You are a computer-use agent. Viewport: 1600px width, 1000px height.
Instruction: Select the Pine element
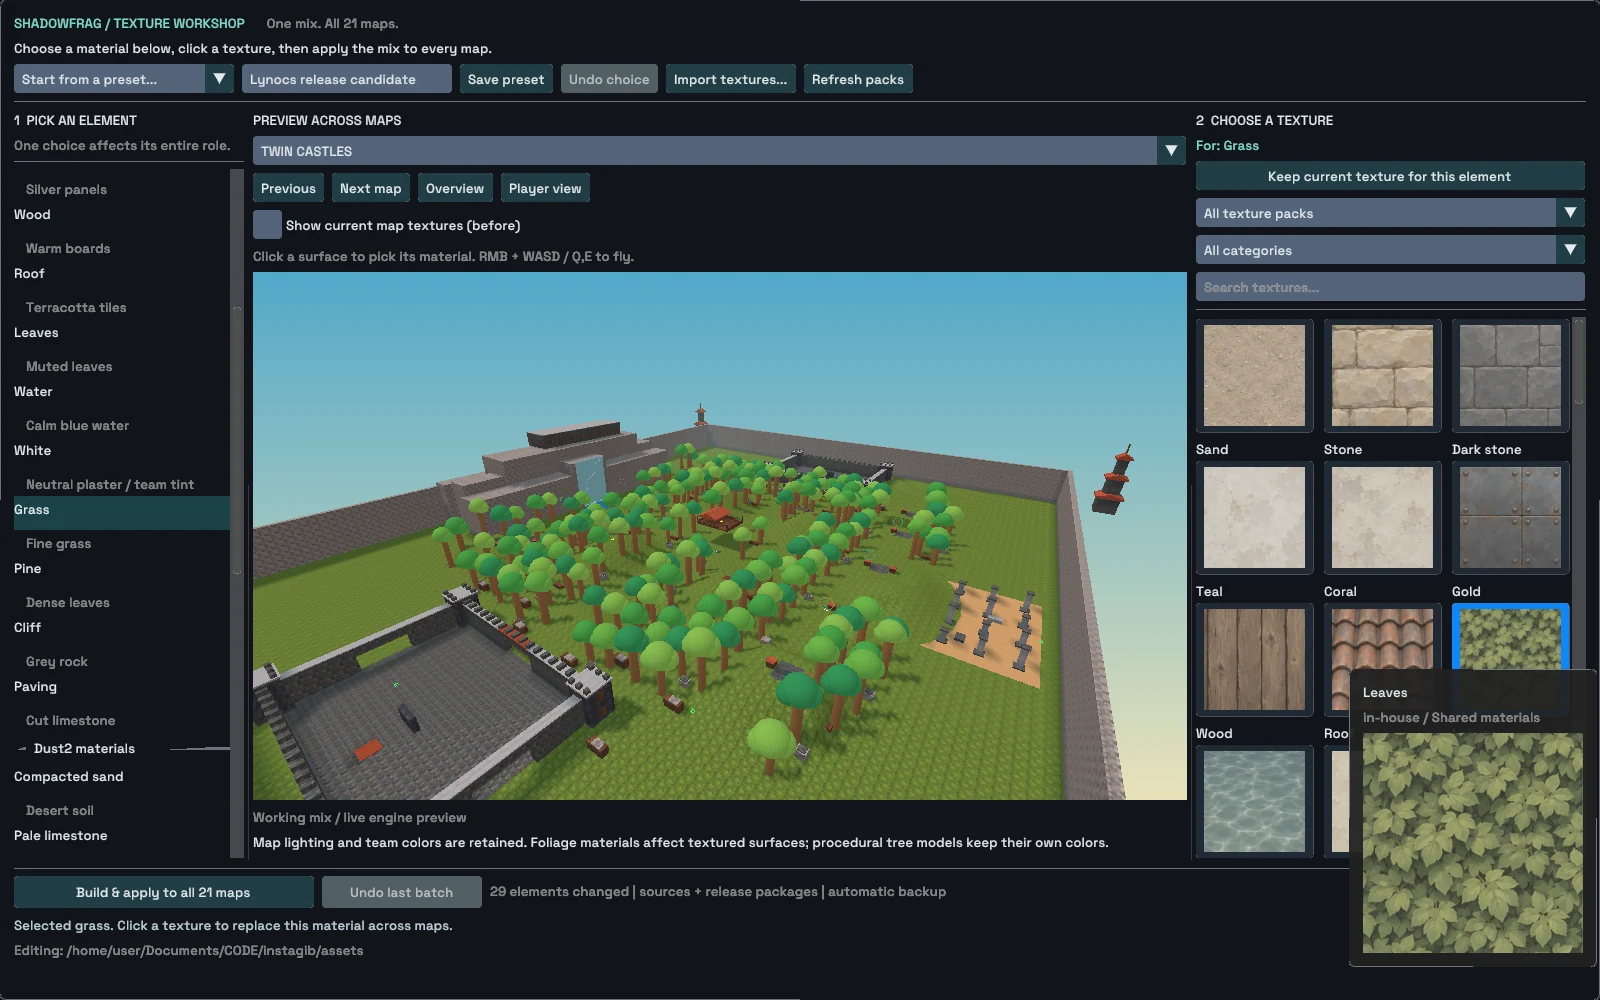(121, 568)
